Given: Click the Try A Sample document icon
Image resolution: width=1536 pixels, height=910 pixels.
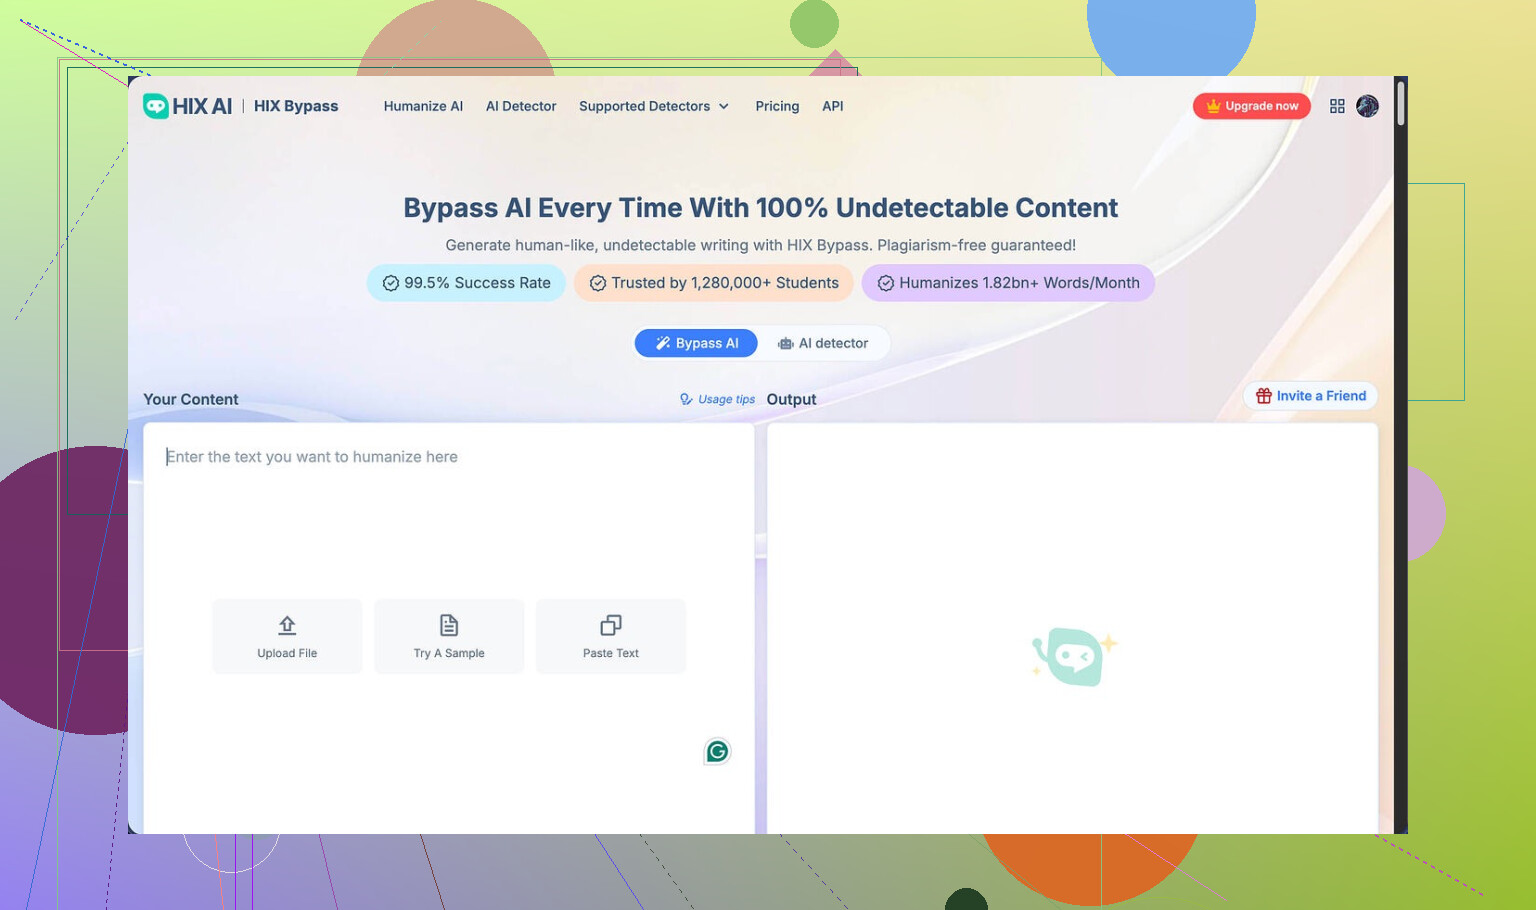Looking at the screenshot, I should point(449,625).
